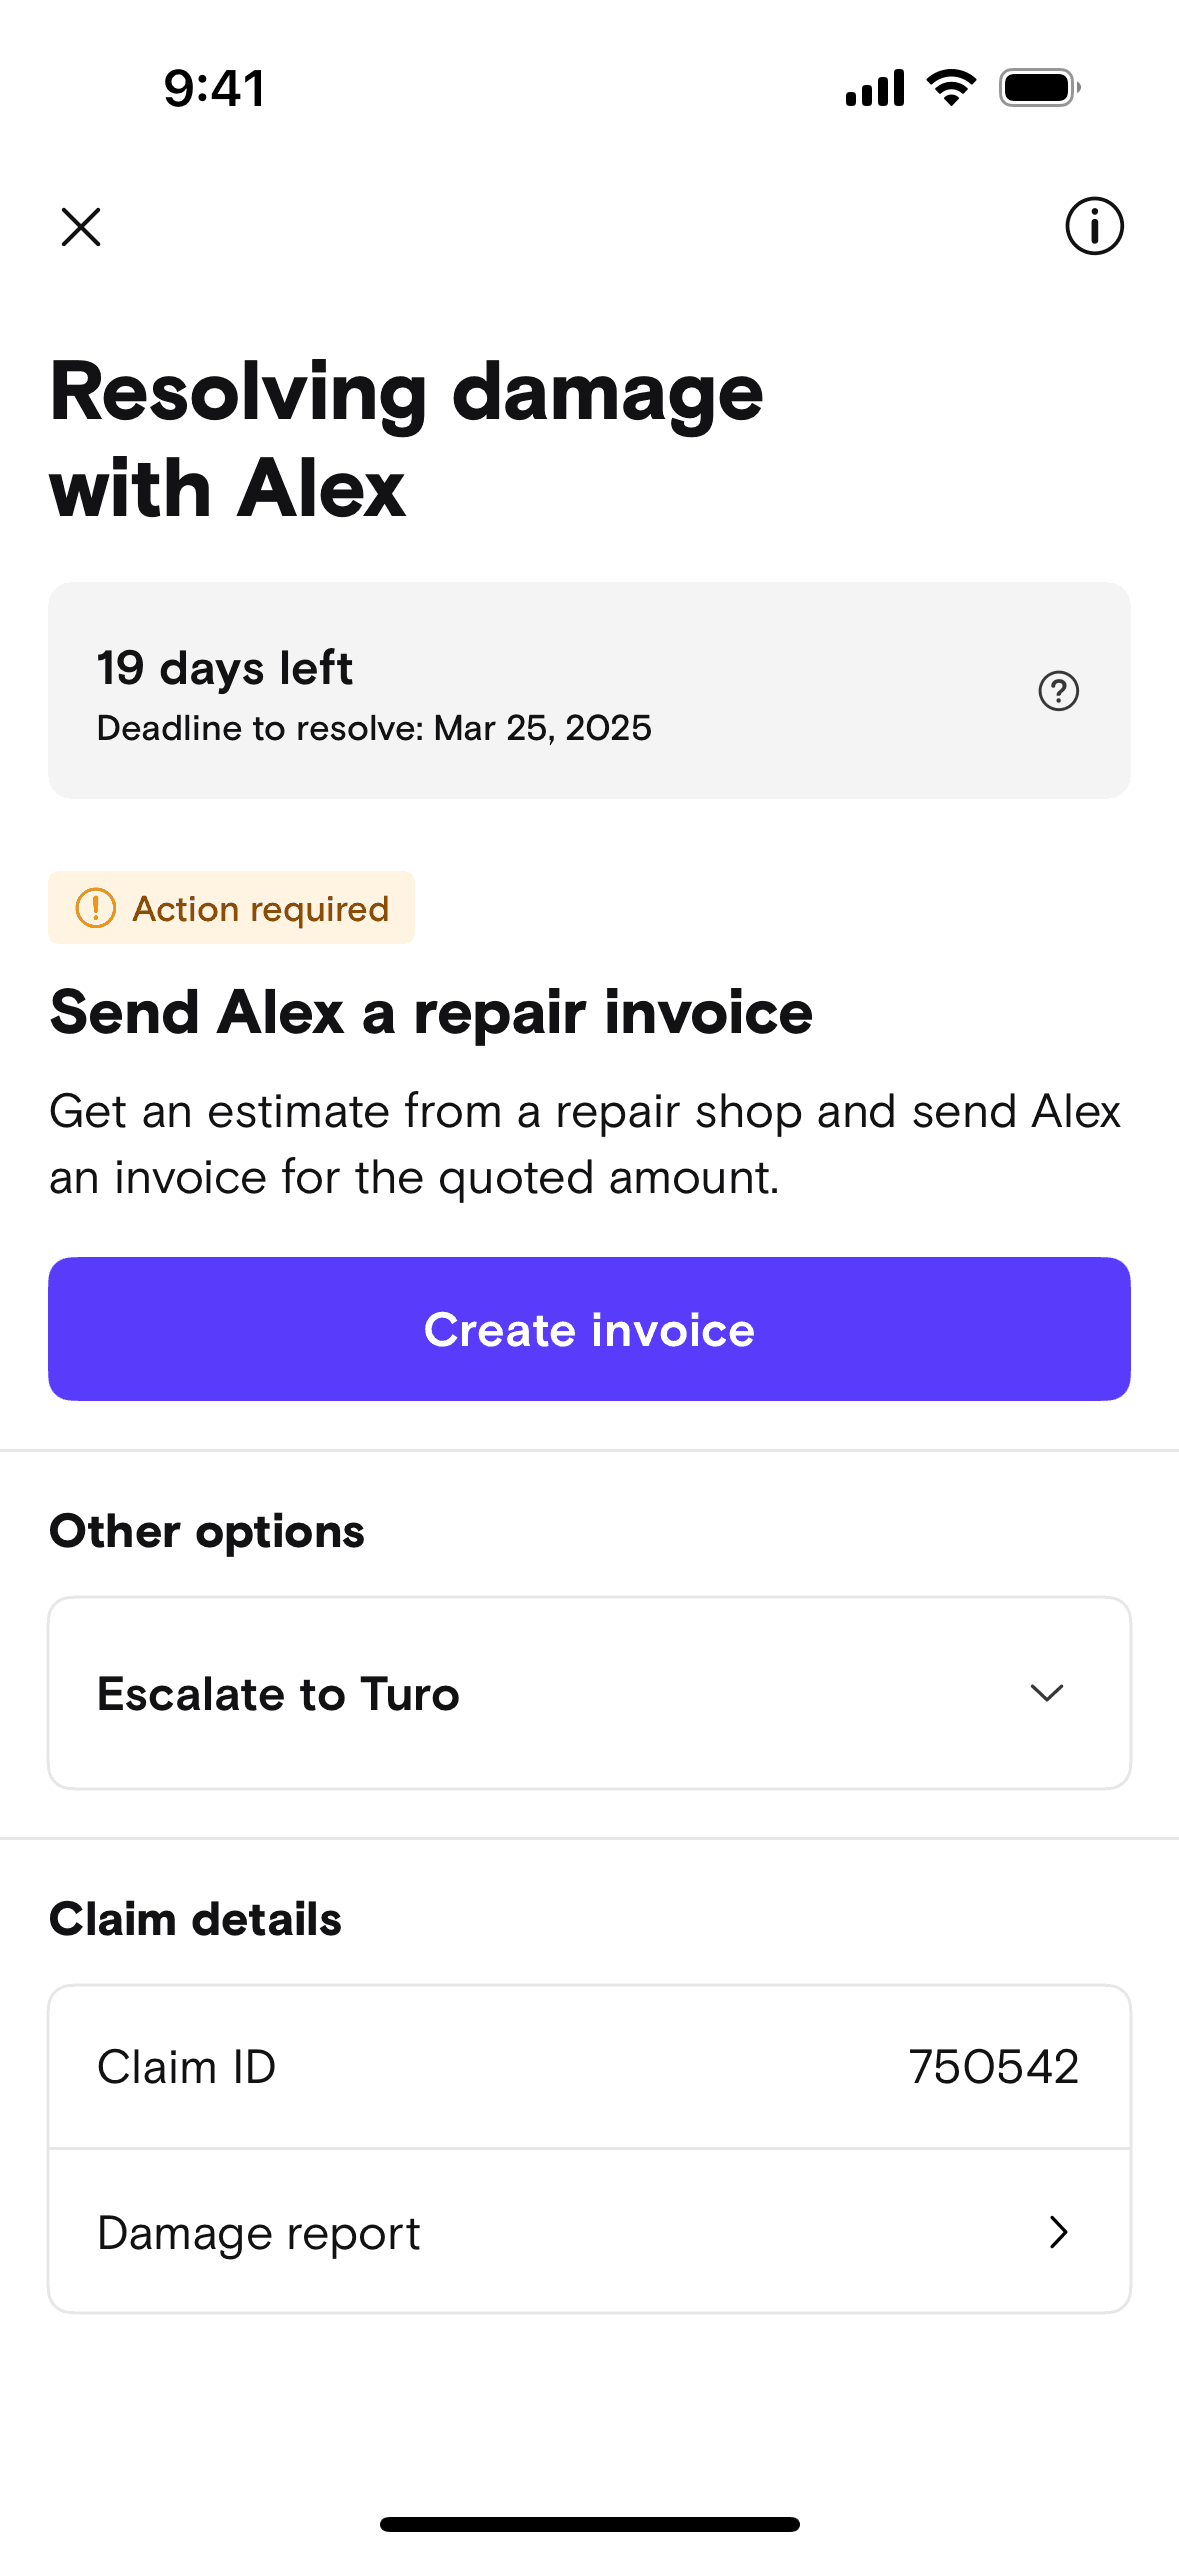Click the claim ID number 750542

(x=993, y=2067)
